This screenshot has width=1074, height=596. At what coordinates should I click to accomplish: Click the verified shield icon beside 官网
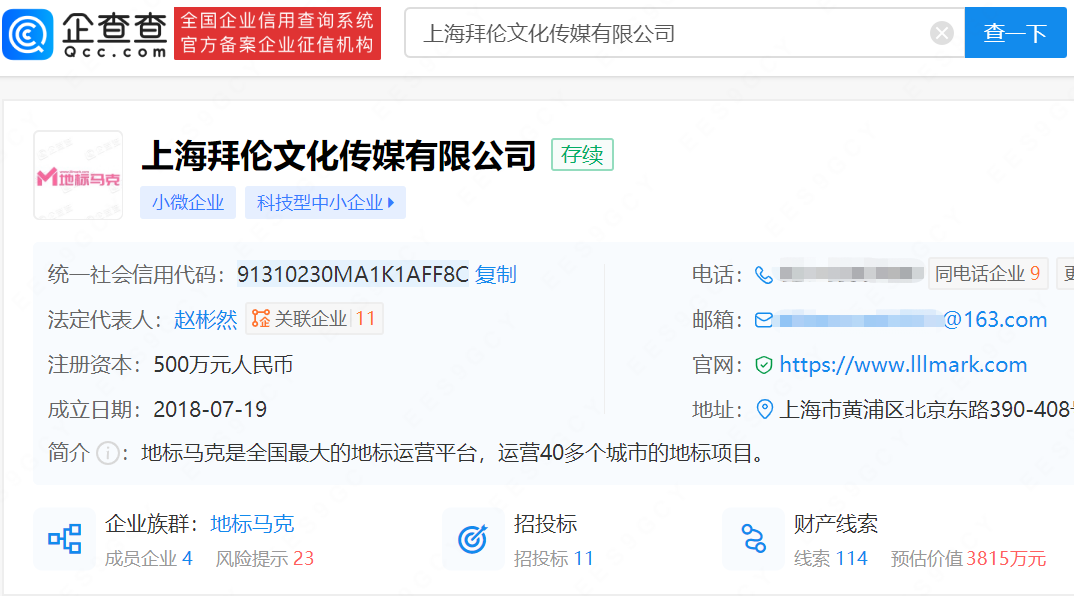764,365
